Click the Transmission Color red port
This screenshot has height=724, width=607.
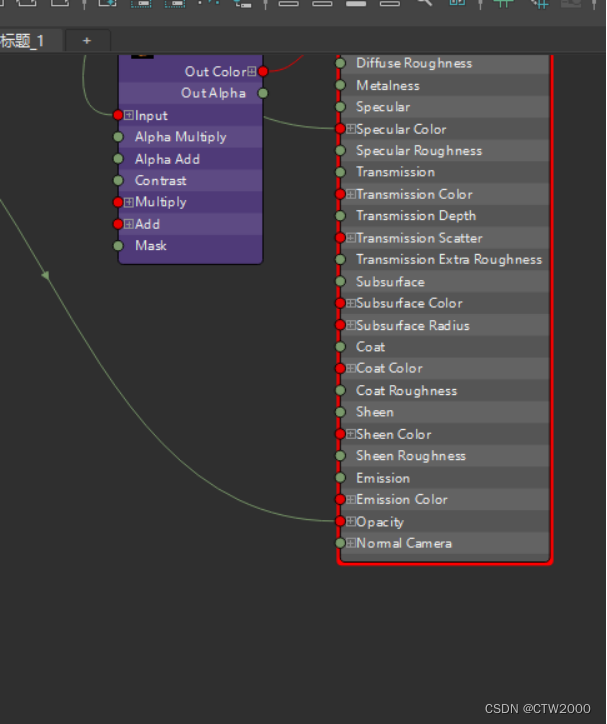(341, 194)
